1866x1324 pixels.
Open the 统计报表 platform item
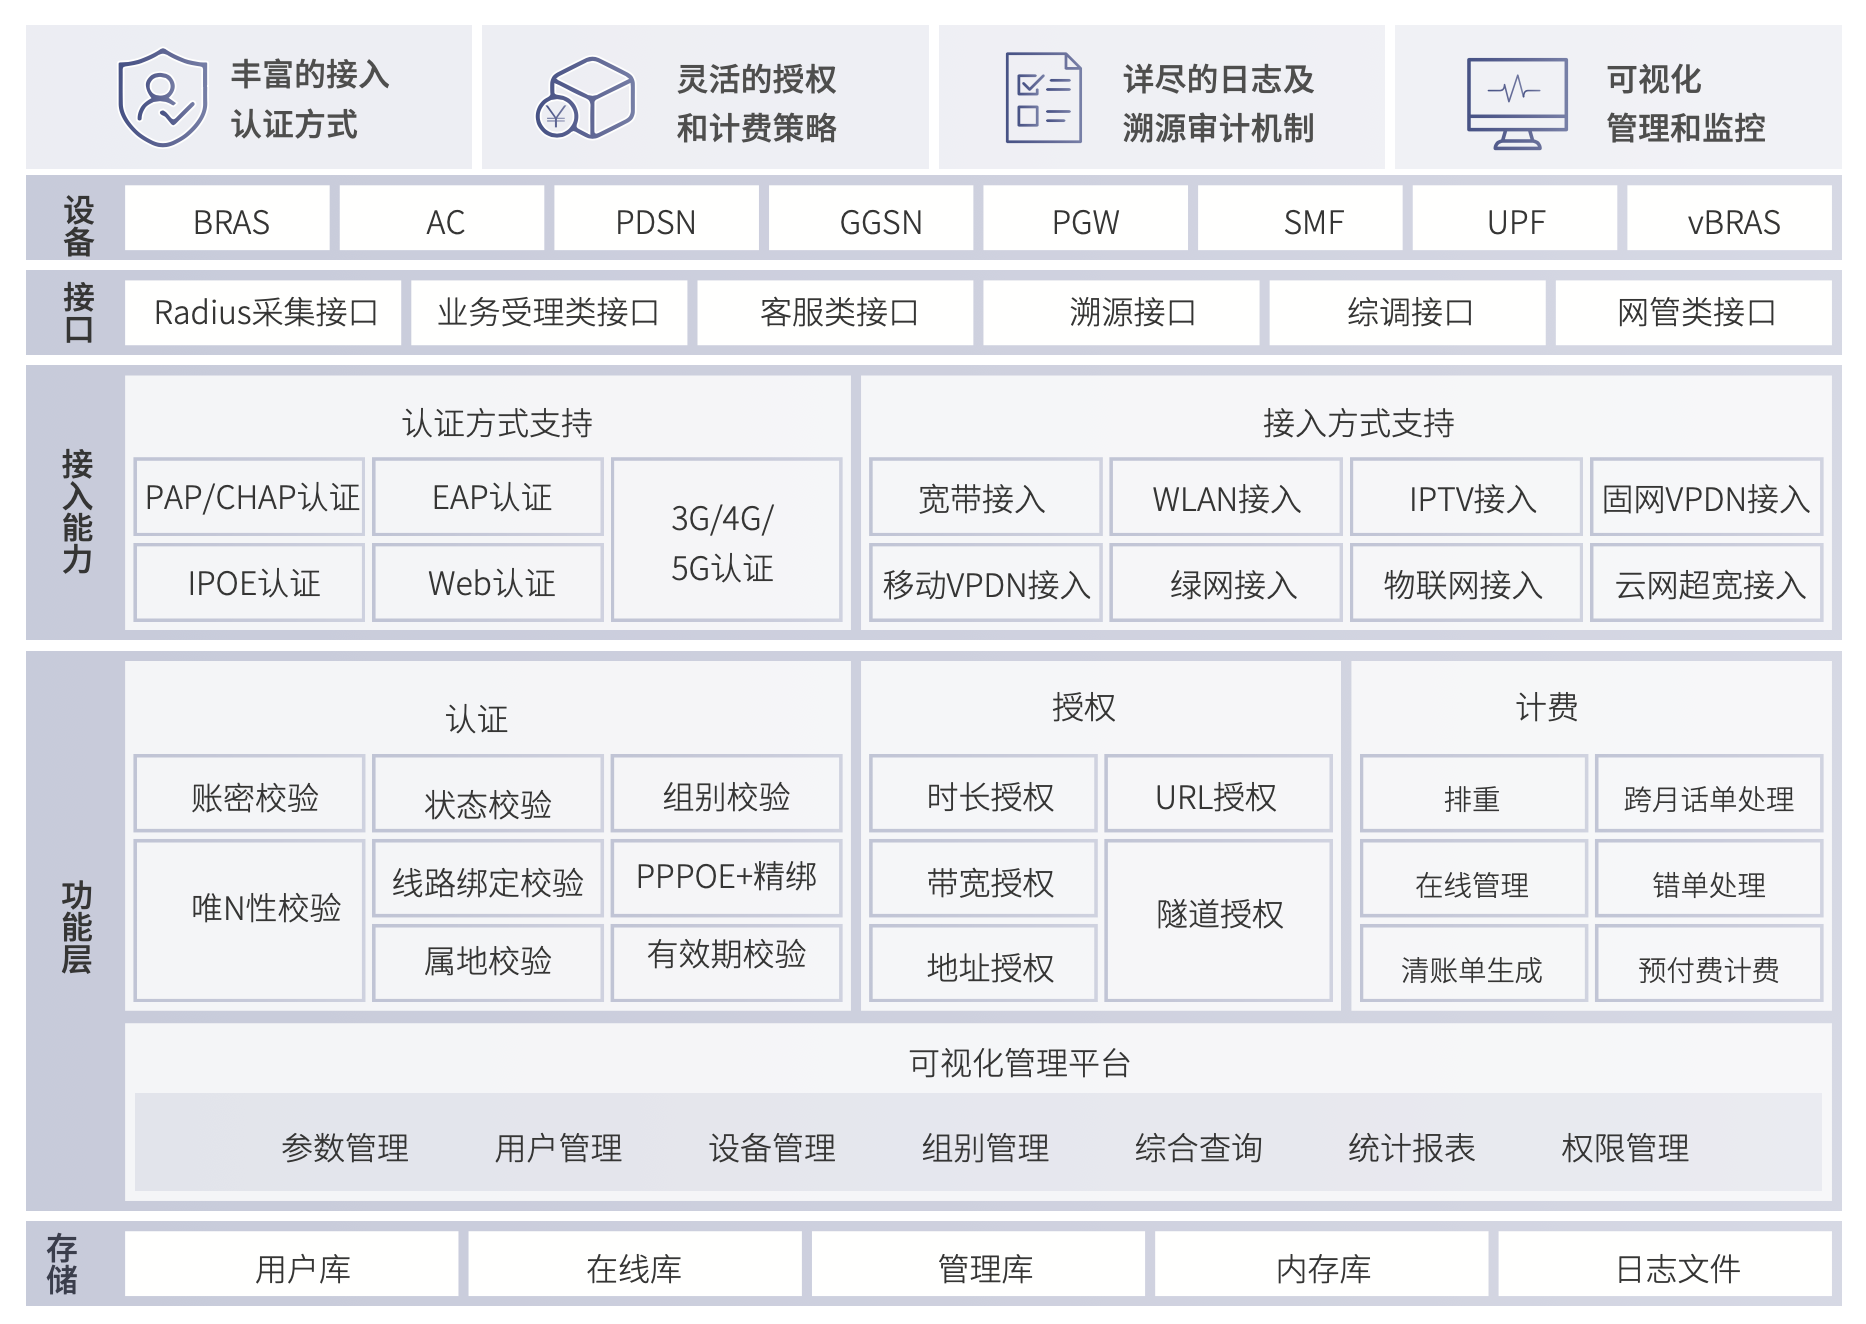click(x=1411, y=1147)
